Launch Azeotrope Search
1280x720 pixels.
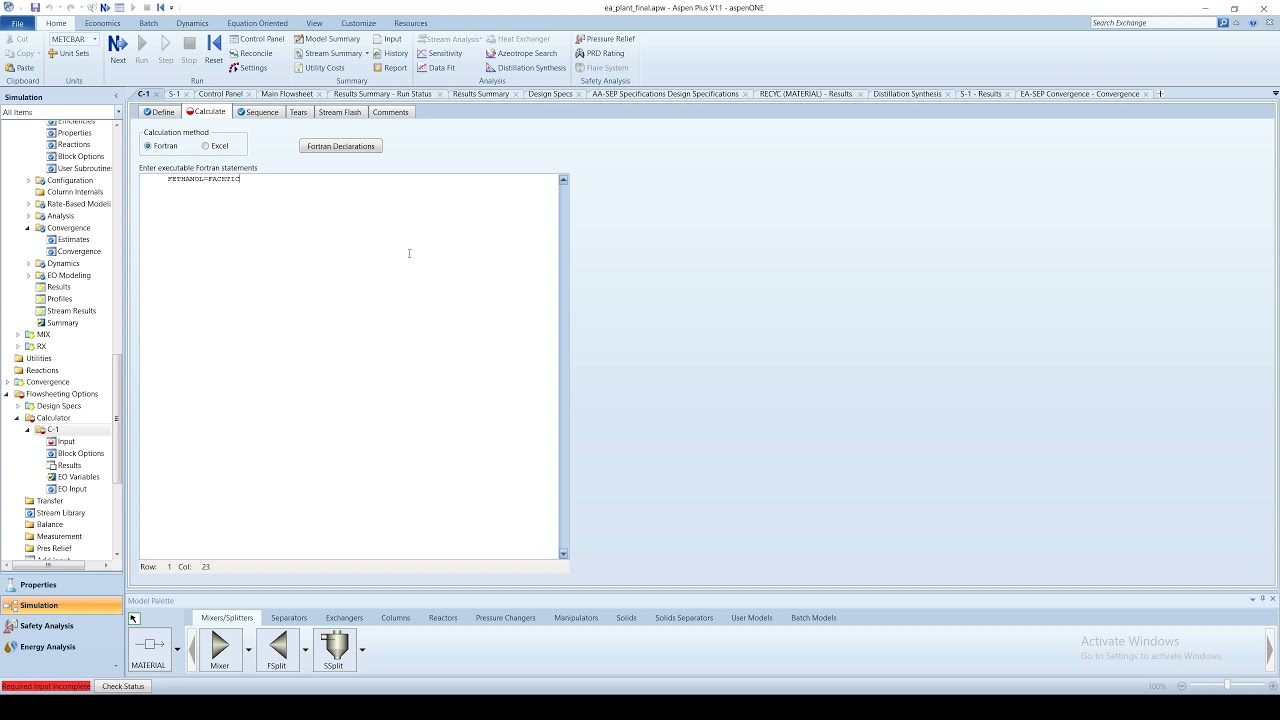(522, 53)
